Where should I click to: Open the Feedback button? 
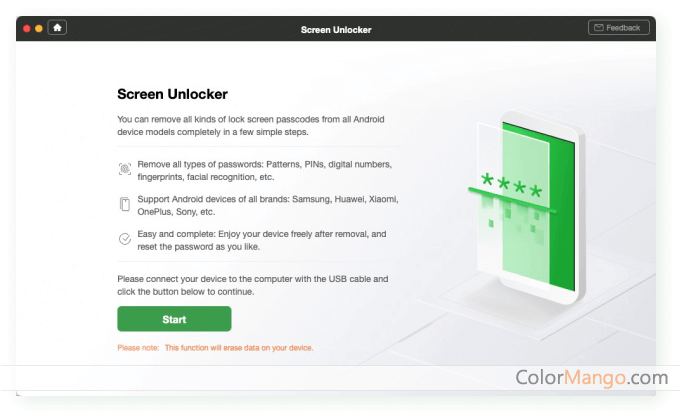618,28
